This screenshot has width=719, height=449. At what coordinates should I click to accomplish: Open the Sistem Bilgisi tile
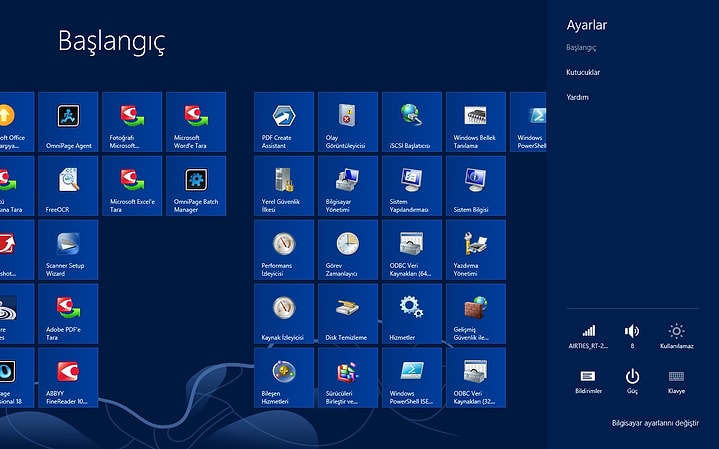coord(476,186)
